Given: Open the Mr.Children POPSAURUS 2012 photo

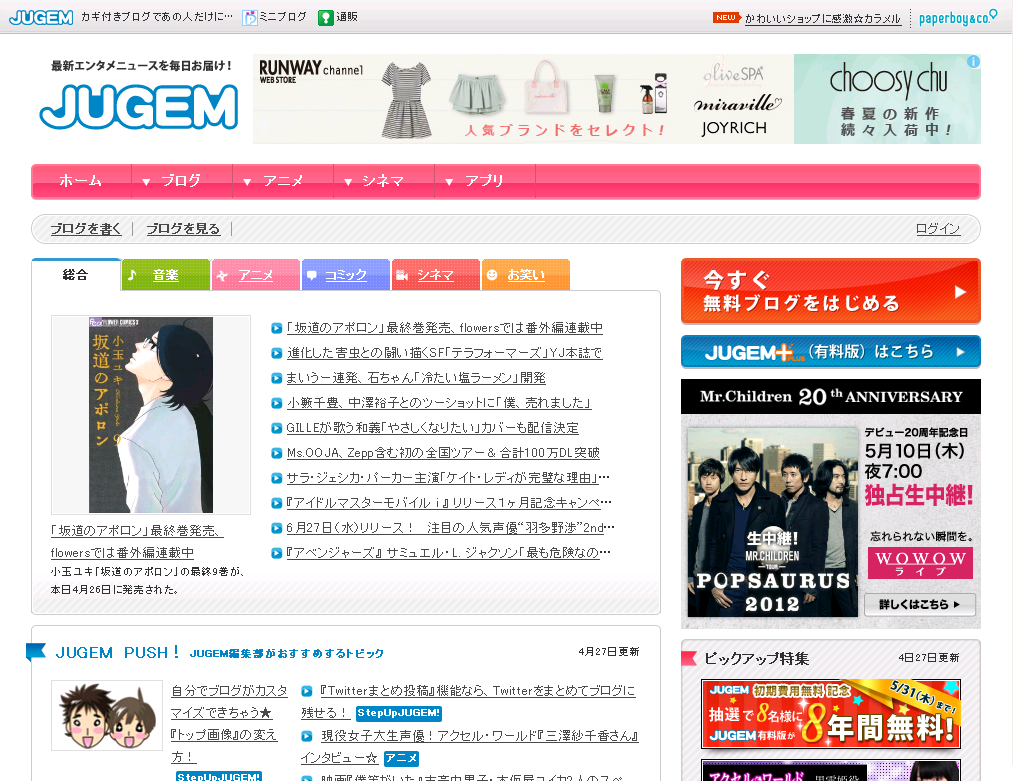Looking at the screenshot, I should pos(772,522).
